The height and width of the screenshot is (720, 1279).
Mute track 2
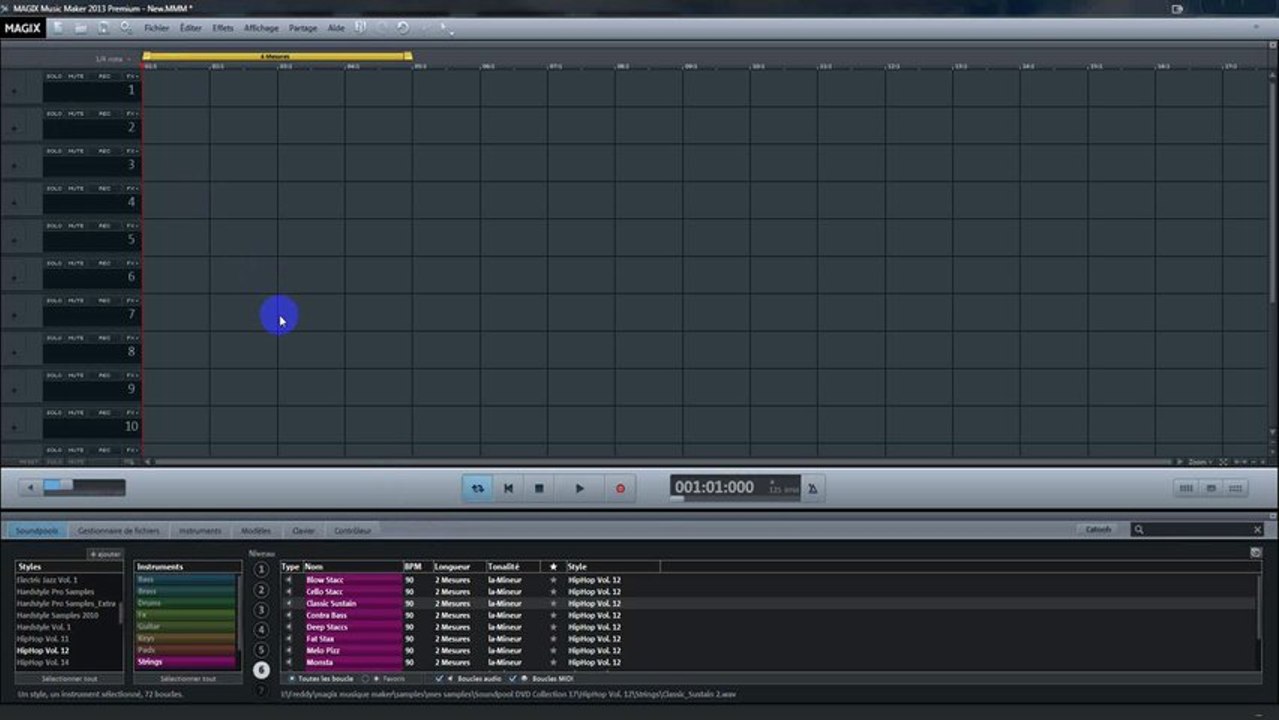click(76, 113)
